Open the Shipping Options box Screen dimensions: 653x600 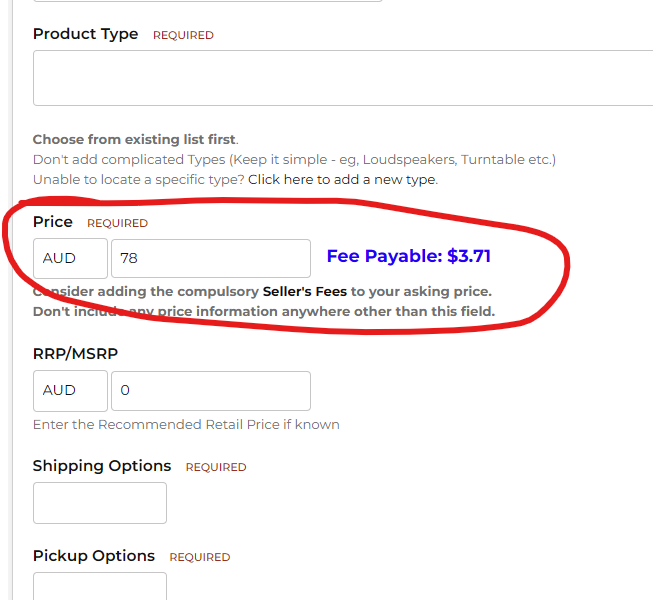(x=100, y=503)
